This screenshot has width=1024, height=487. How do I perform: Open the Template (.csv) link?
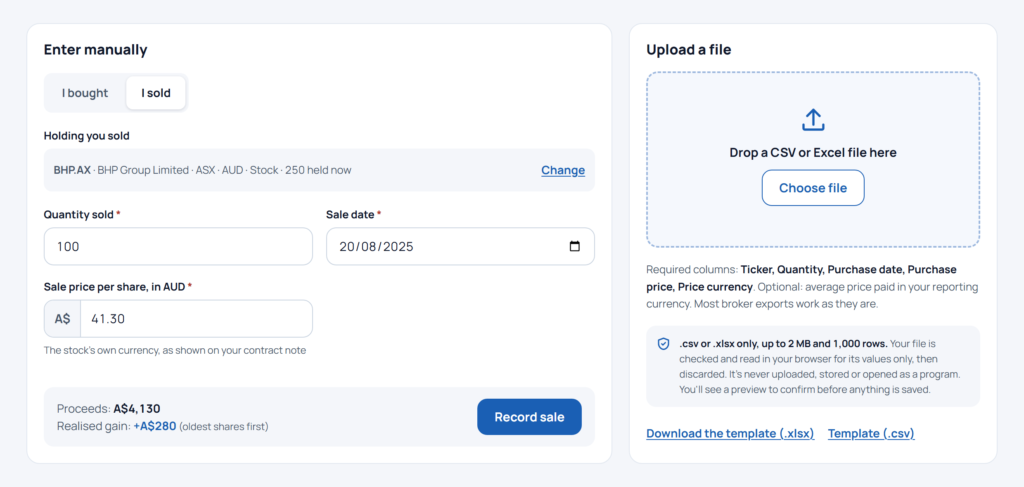[x=871, y=433]
